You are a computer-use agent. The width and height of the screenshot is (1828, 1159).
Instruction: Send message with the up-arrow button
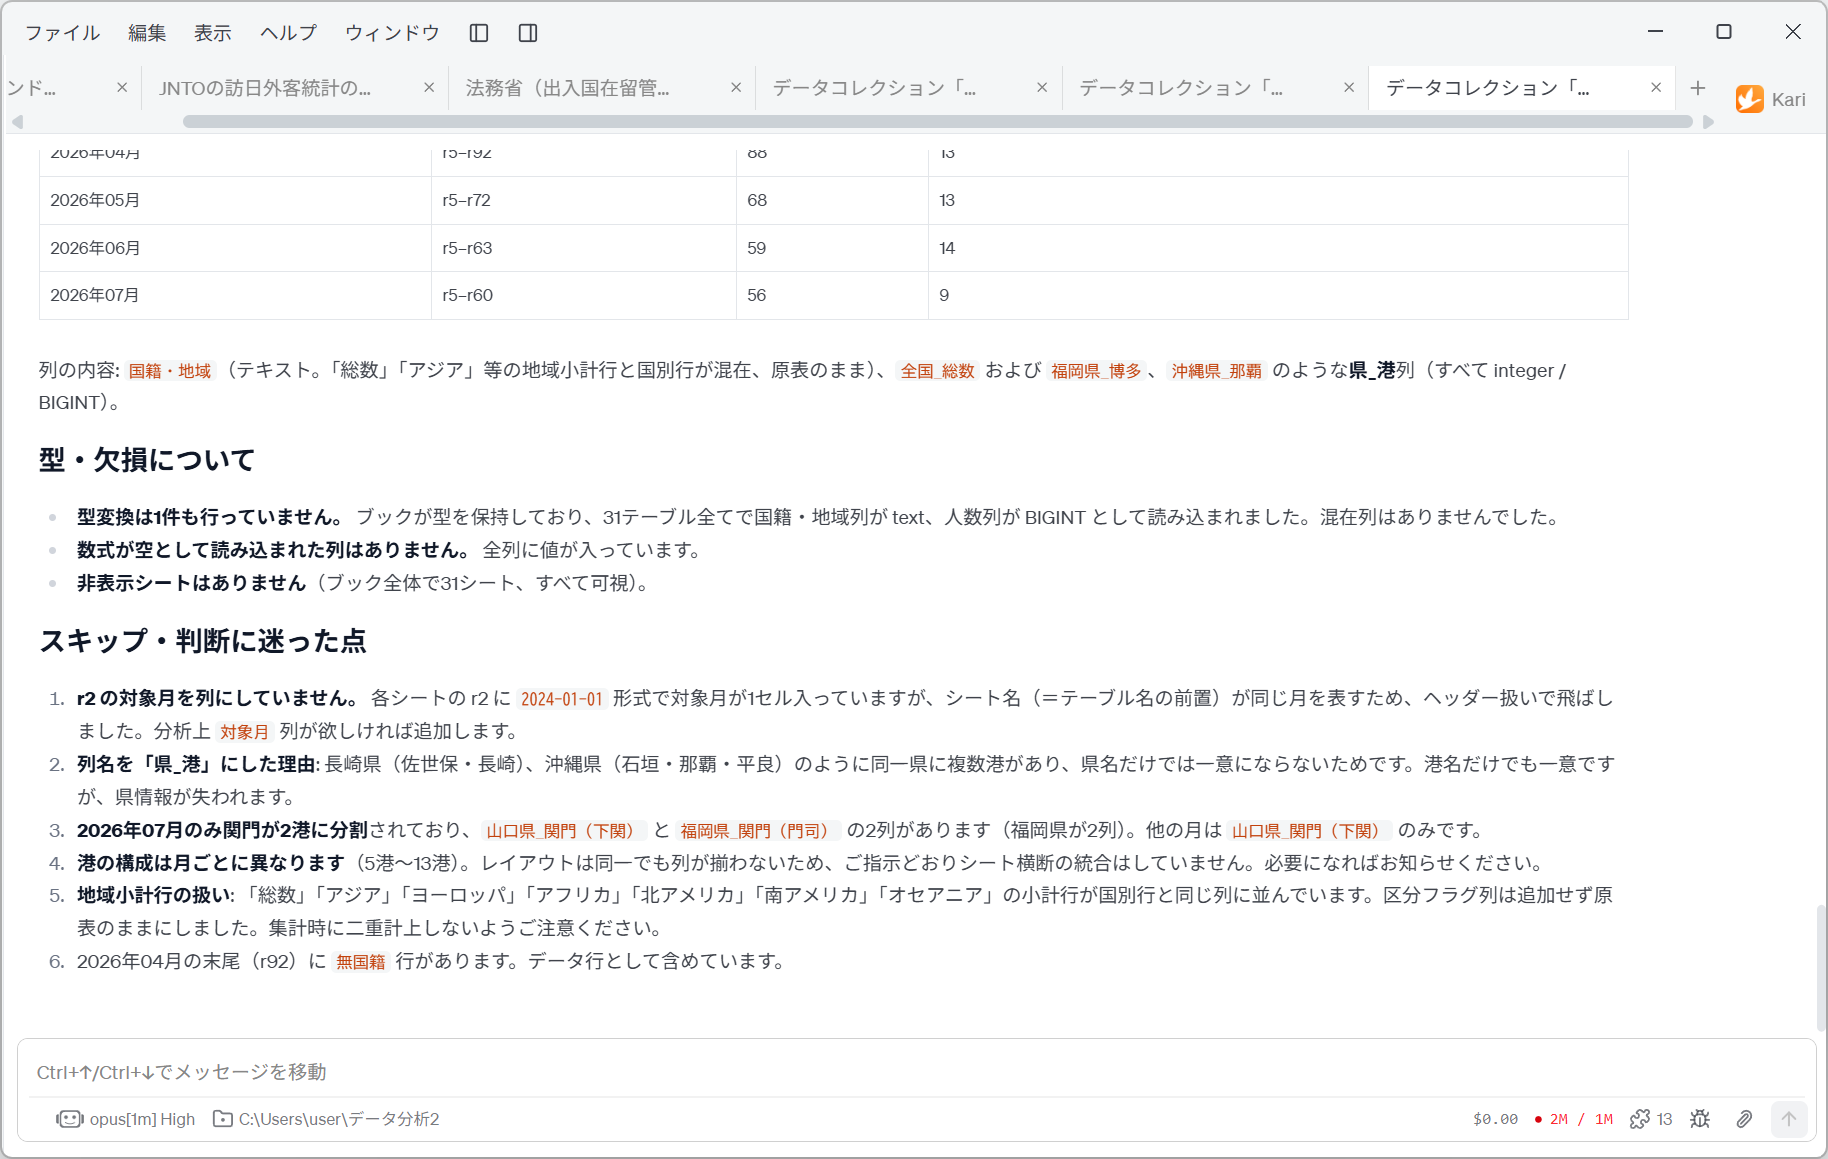[1789, 1119]
